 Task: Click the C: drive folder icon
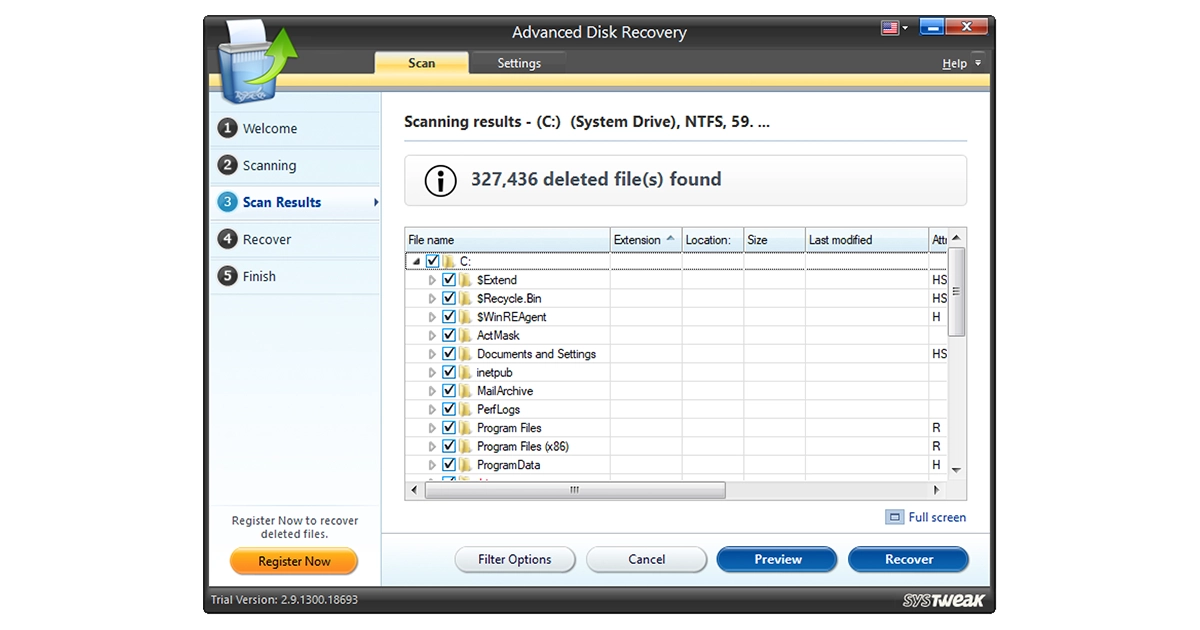[x=448, y=261]
